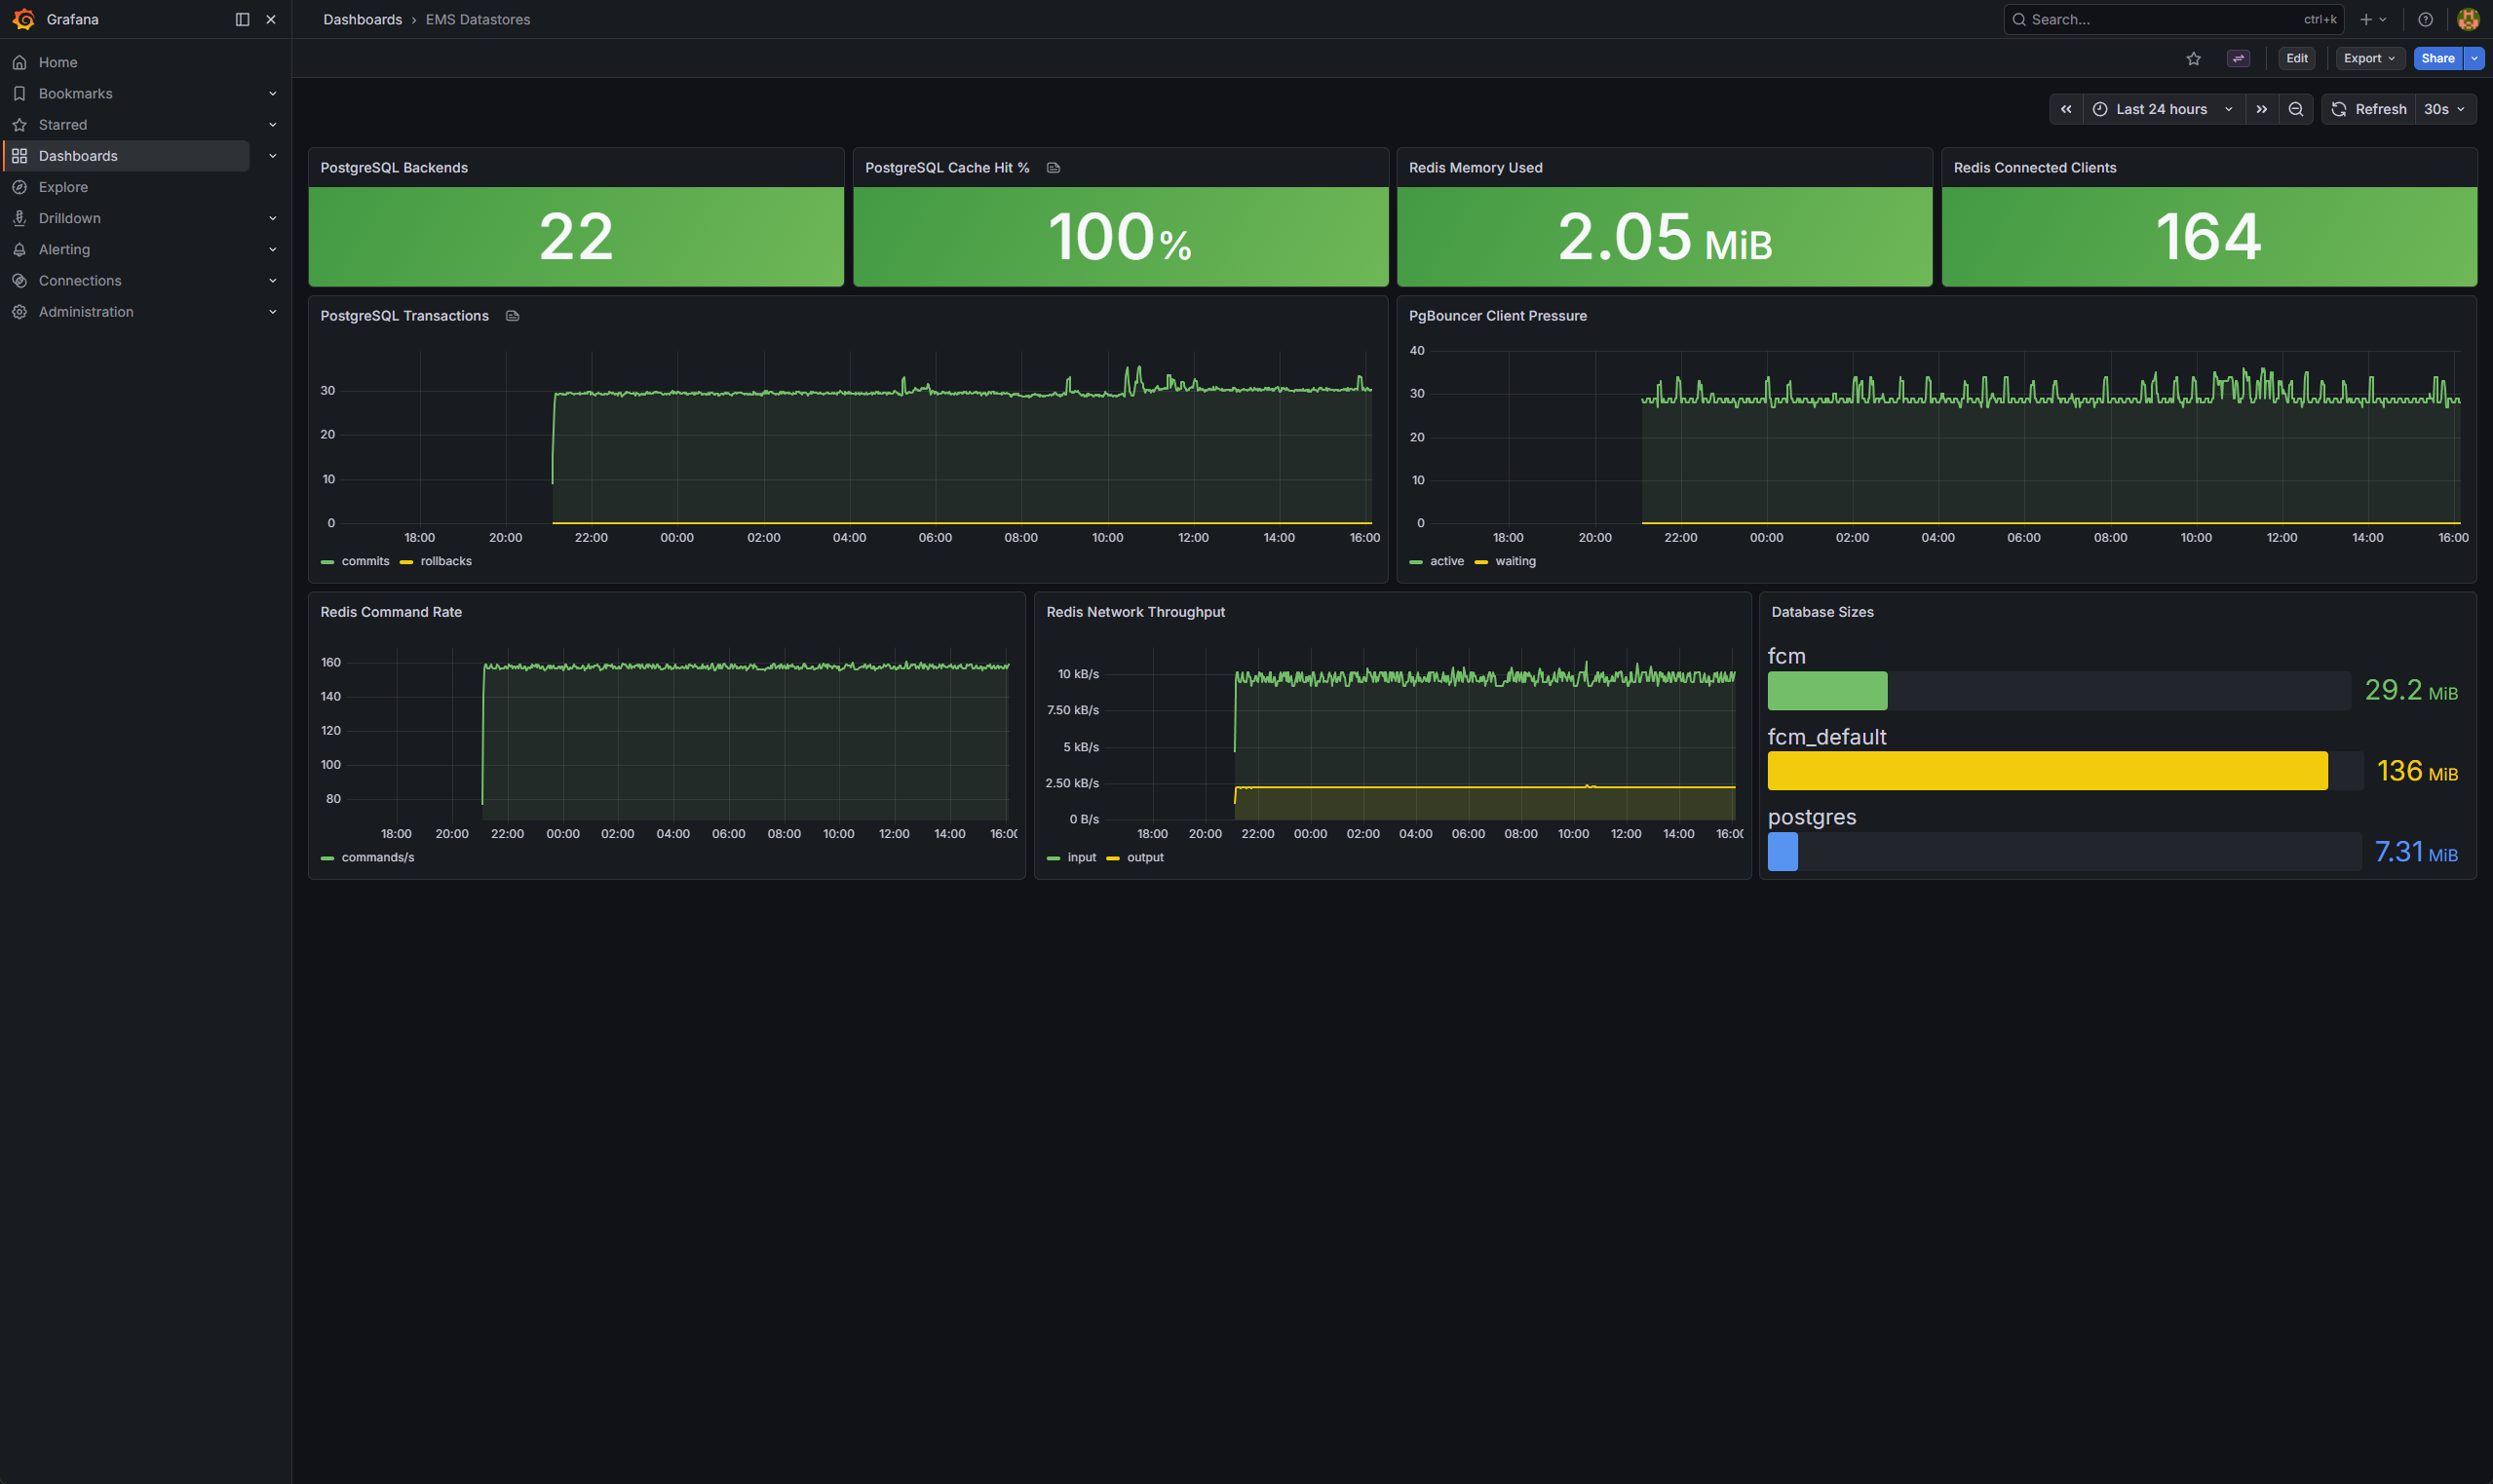This screenshot has height=1484, width=2493.
Task: Expand the Bookmarks section chevron
Action: 273,93
